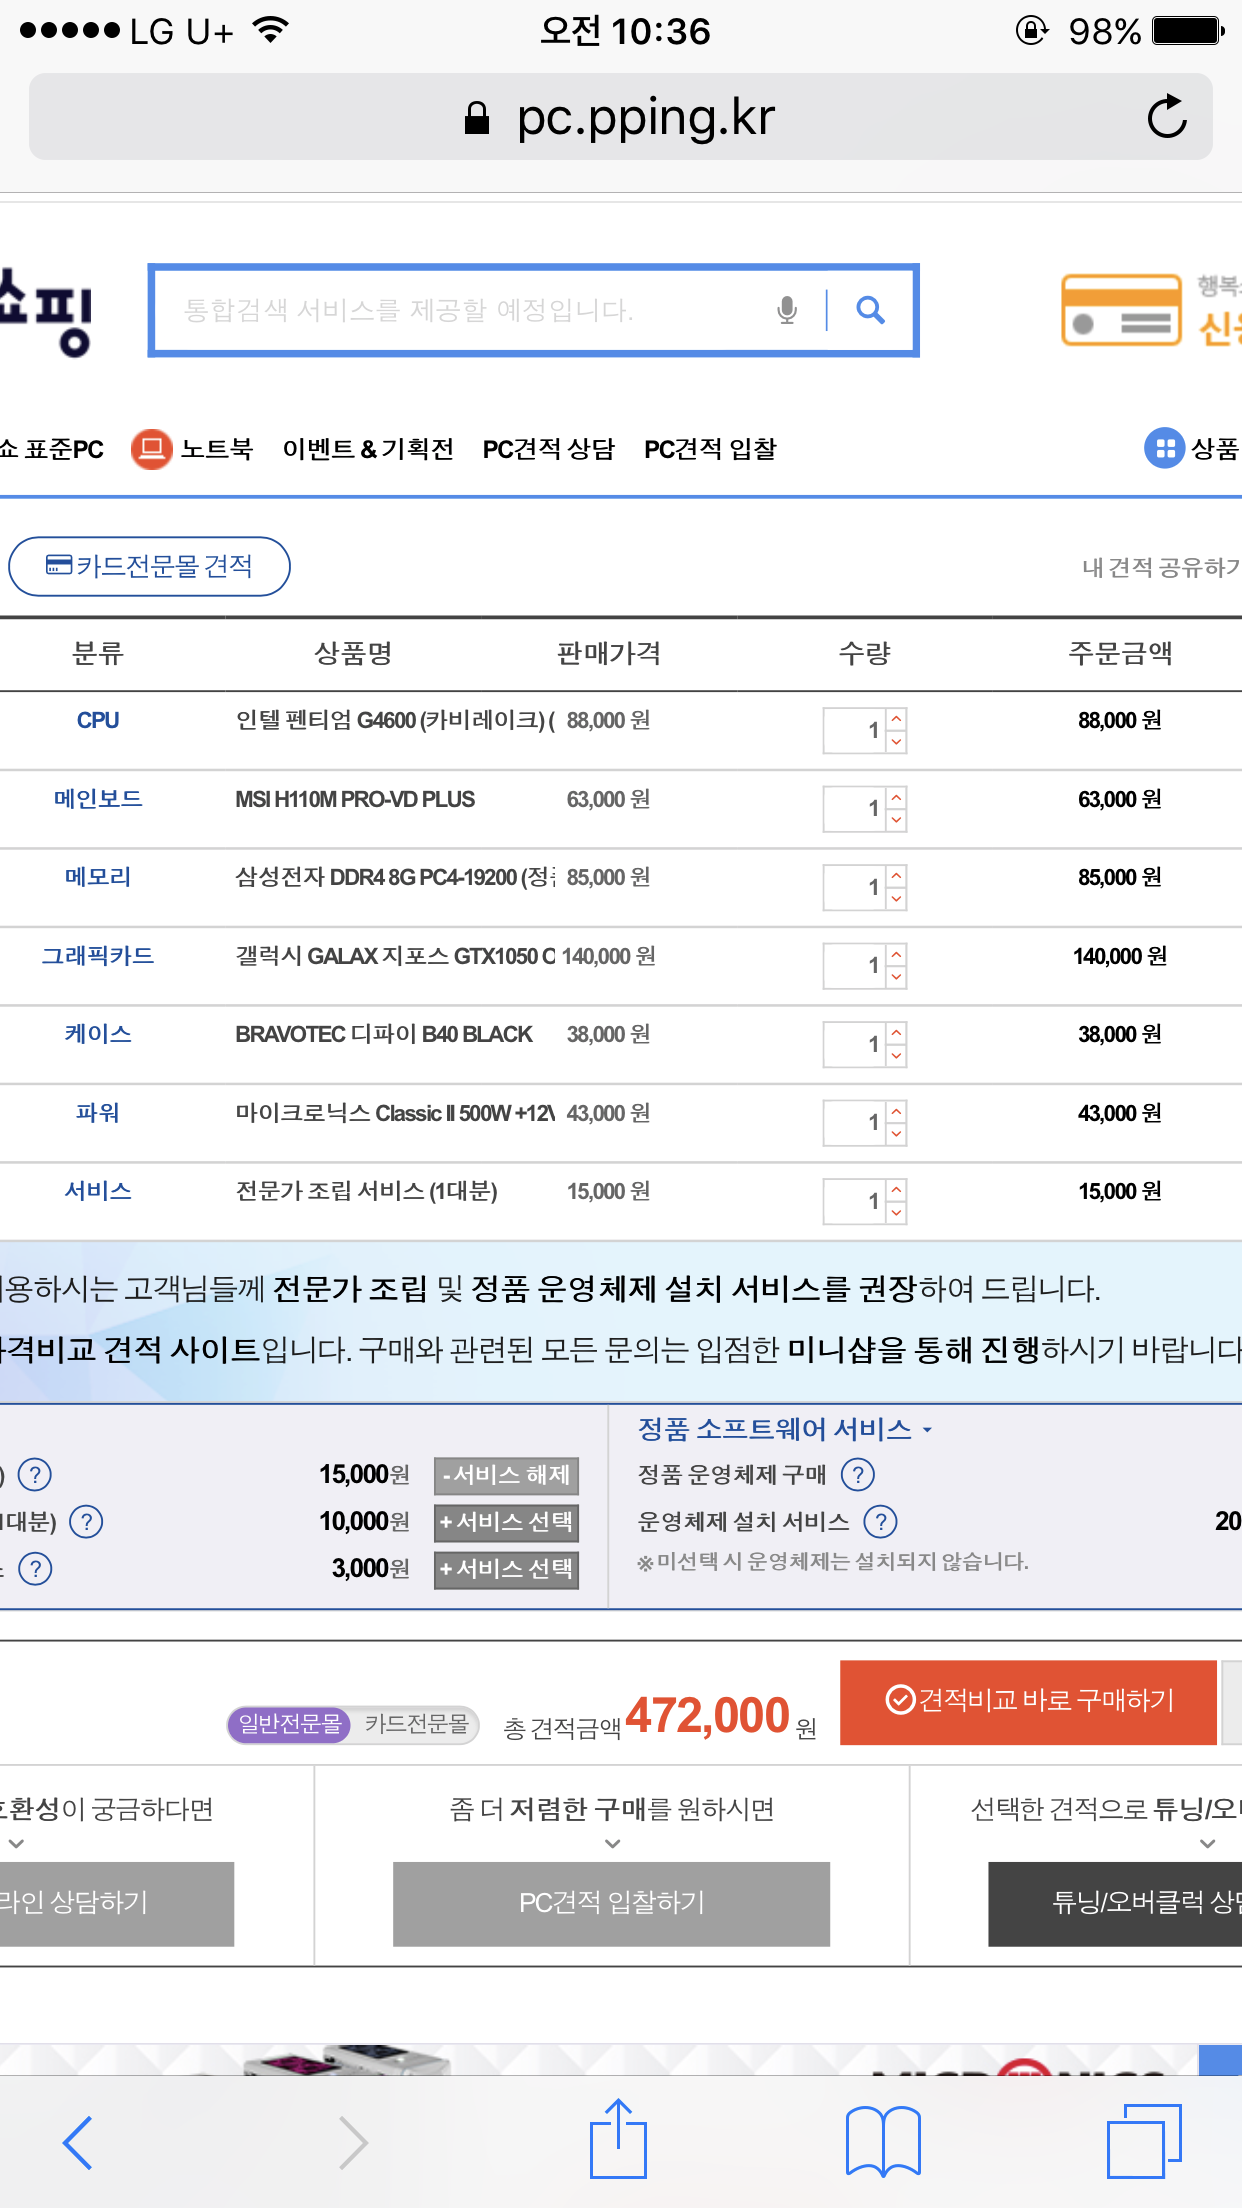Open the PC견적 입찰 menu
The width and height of the screenshot is (1242, 2208).
point(710,449)
